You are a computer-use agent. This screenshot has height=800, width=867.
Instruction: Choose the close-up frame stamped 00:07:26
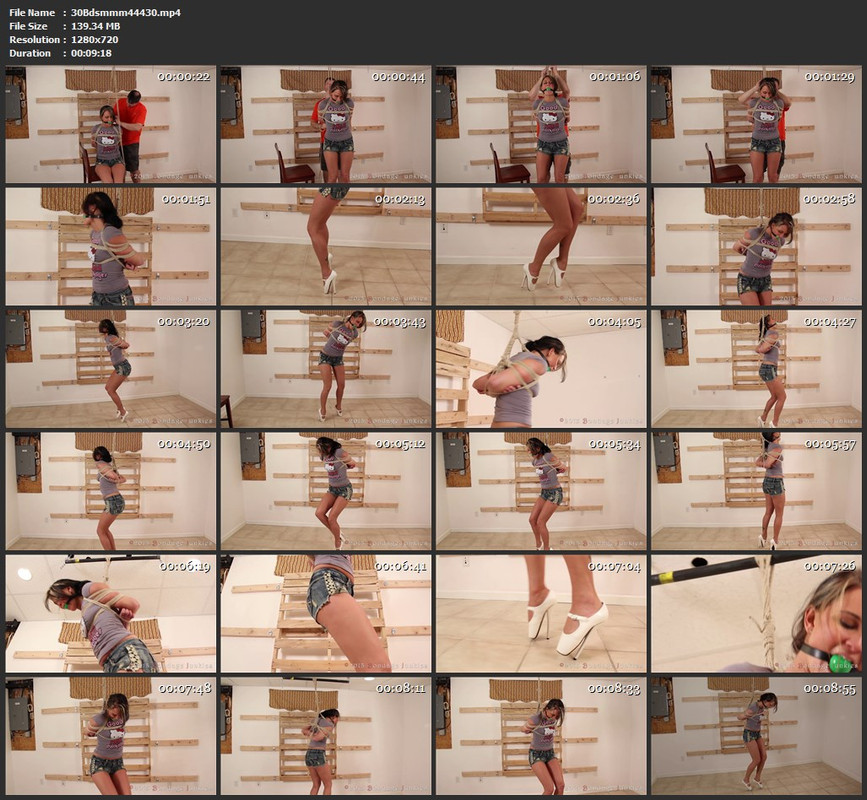coord(756,614)
